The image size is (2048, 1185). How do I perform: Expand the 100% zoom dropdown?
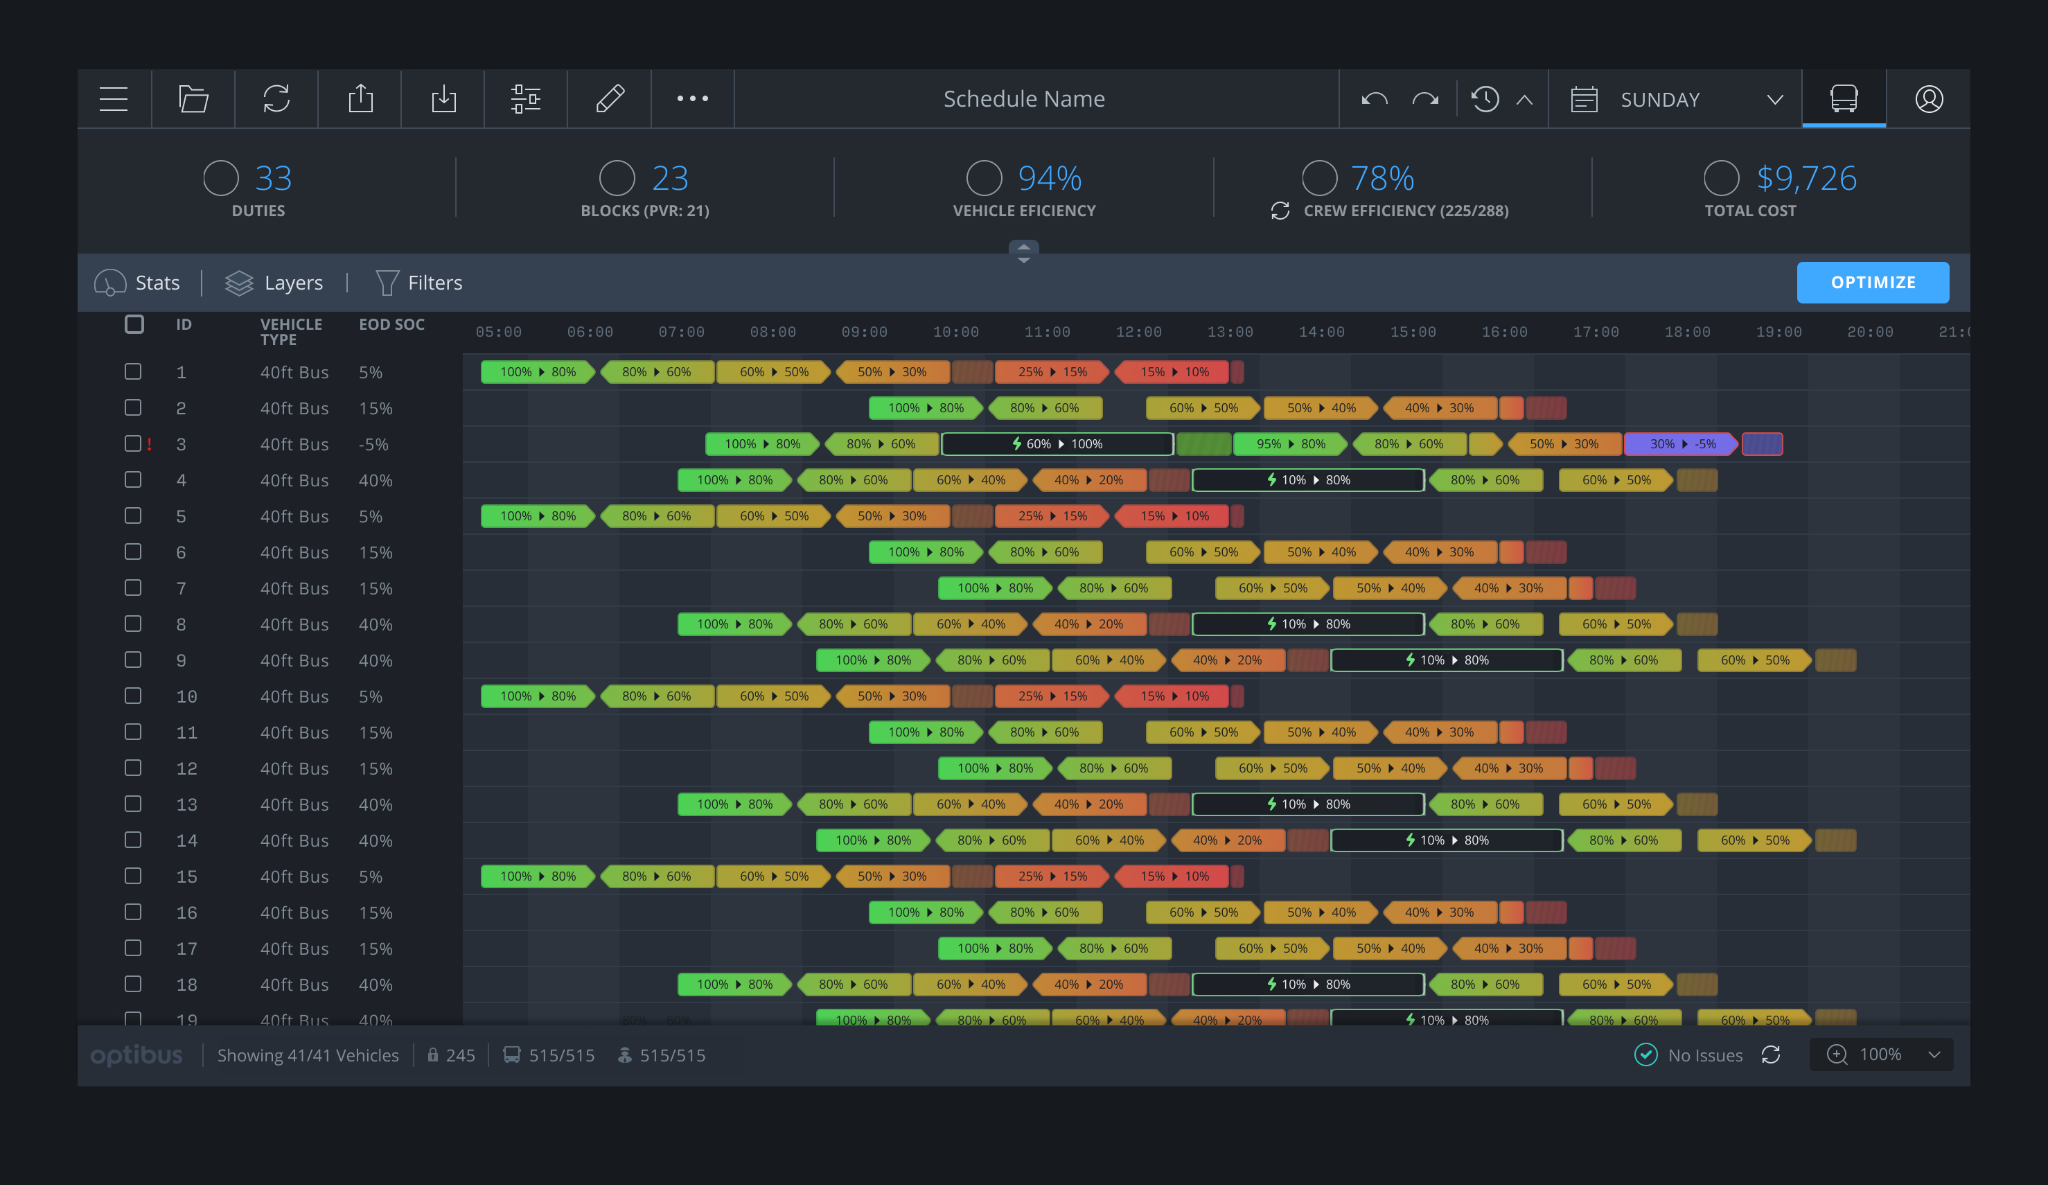click(1933, 1054)
